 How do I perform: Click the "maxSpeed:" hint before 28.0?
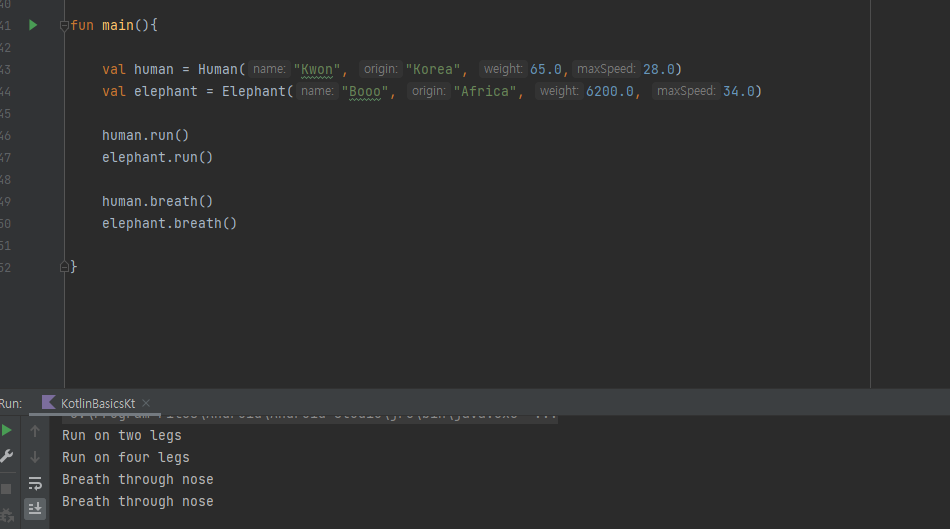tap(606, 69)
